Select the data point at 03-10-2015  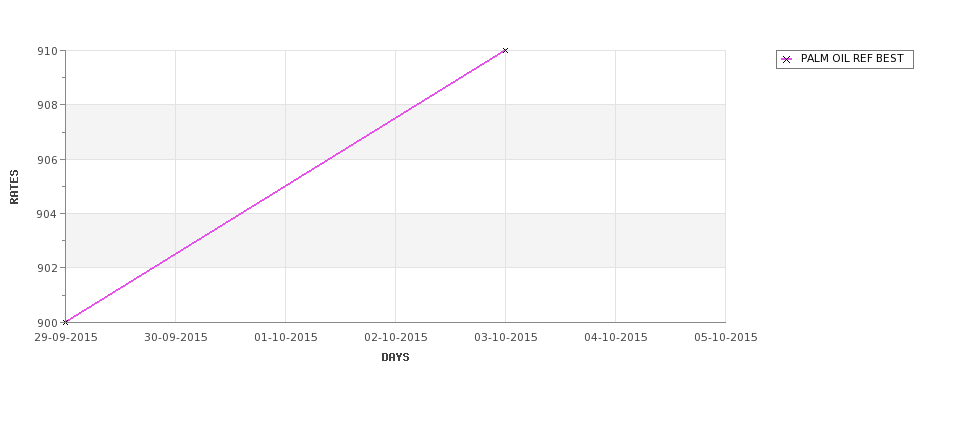pos(505,50)
